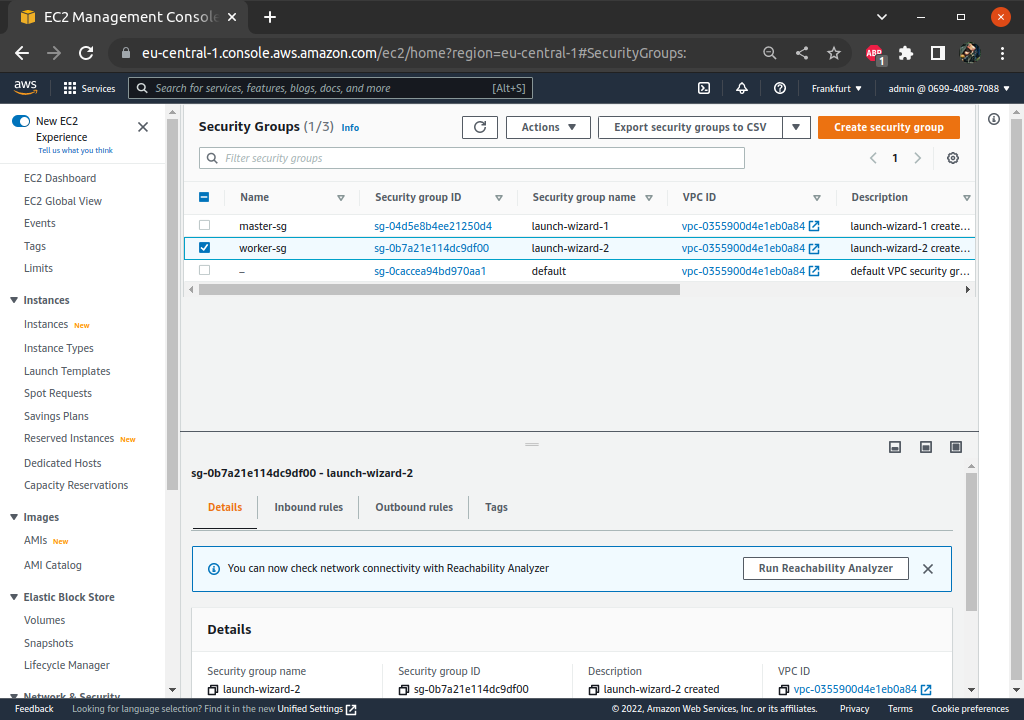Toggle the select-all checkbox in the table header
The image size is (1024, 720).
coord(204,197)
